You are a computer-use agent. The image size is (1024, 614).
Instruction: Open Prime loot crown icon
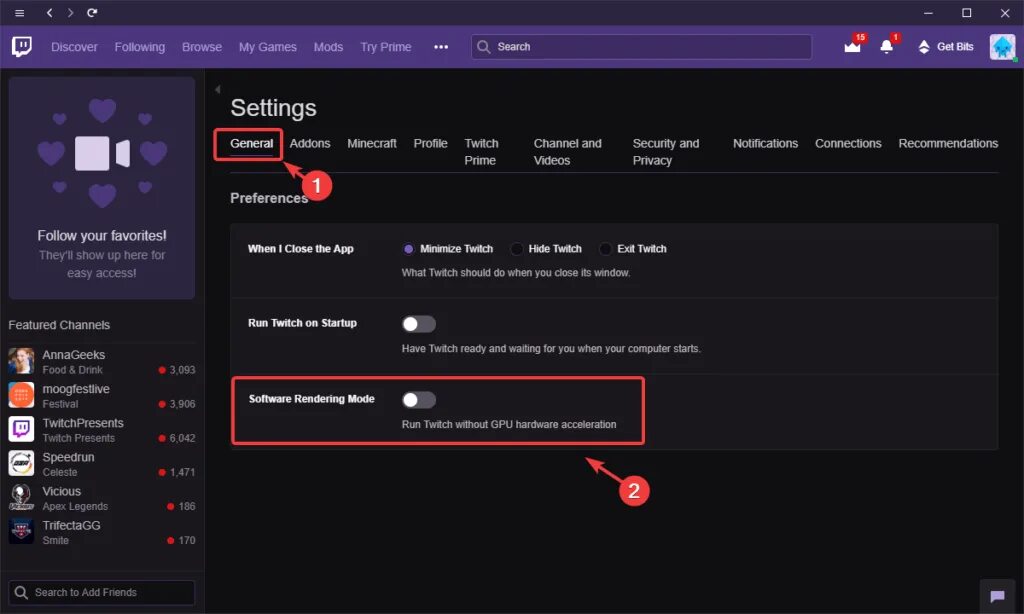[852, 46]
